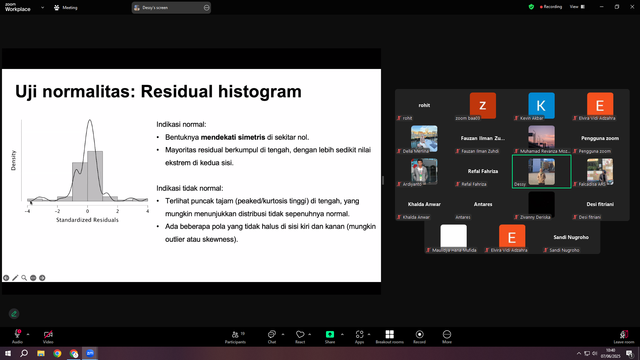Click the minus icon on Dessy's screen tab

coord(207,7)
